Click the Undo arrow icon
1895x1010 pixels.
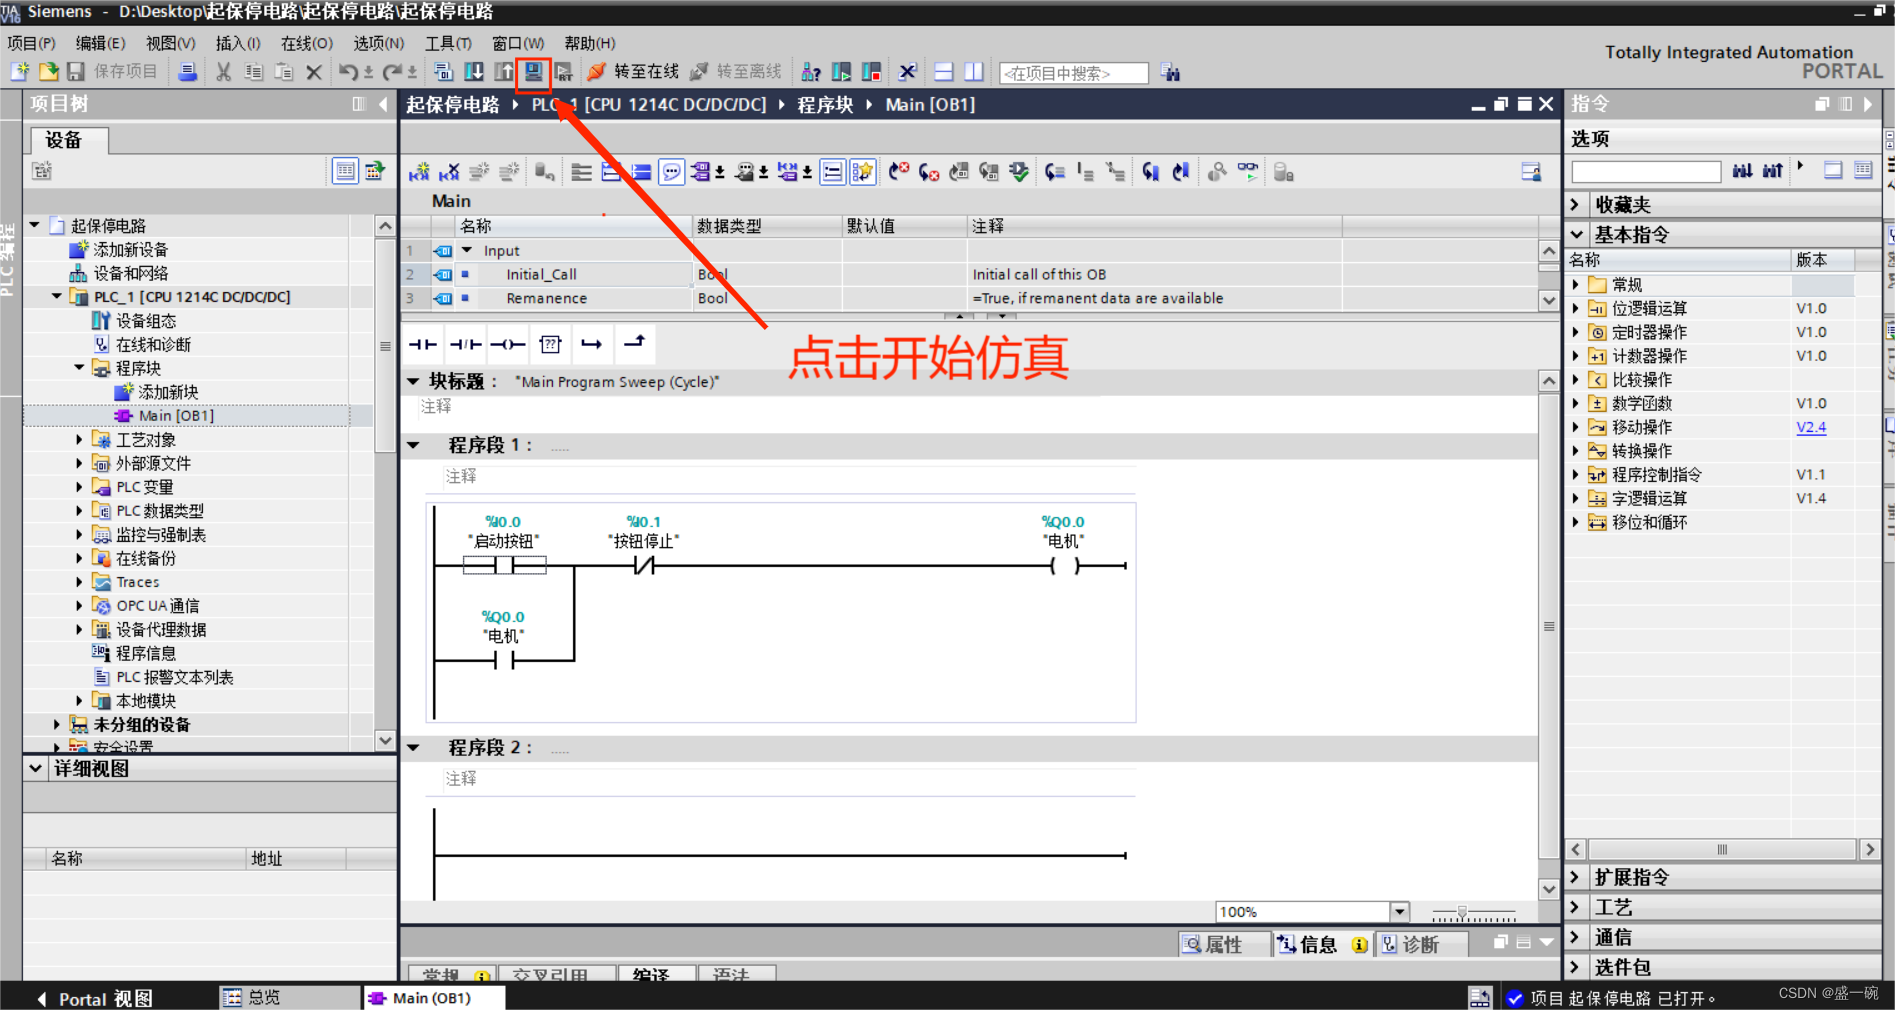pos(347,72)
